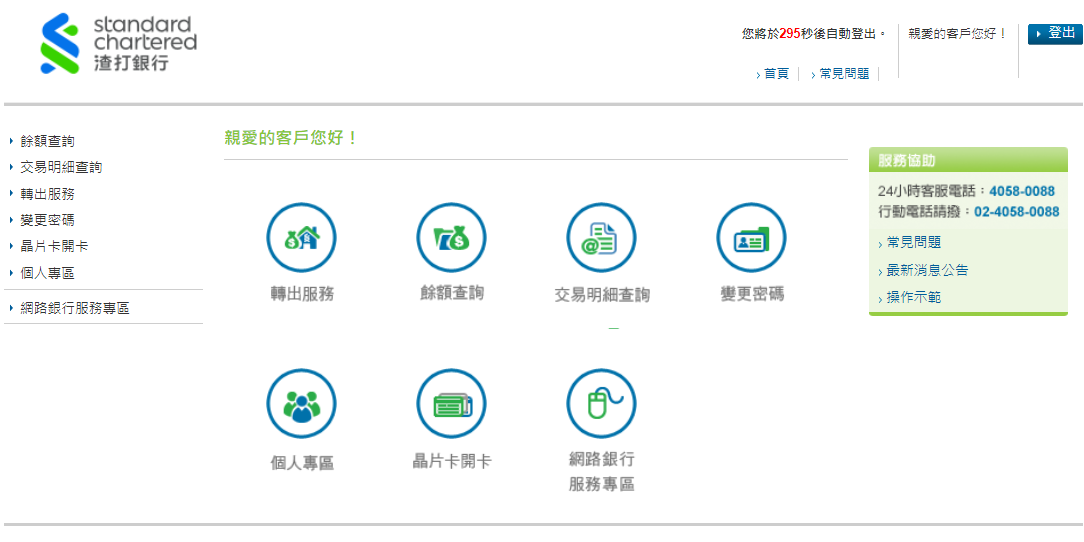Open 最新消息公告 in the 服務協助 panel
This screenshot has height=542, width=1084.
tap(927, 270)
